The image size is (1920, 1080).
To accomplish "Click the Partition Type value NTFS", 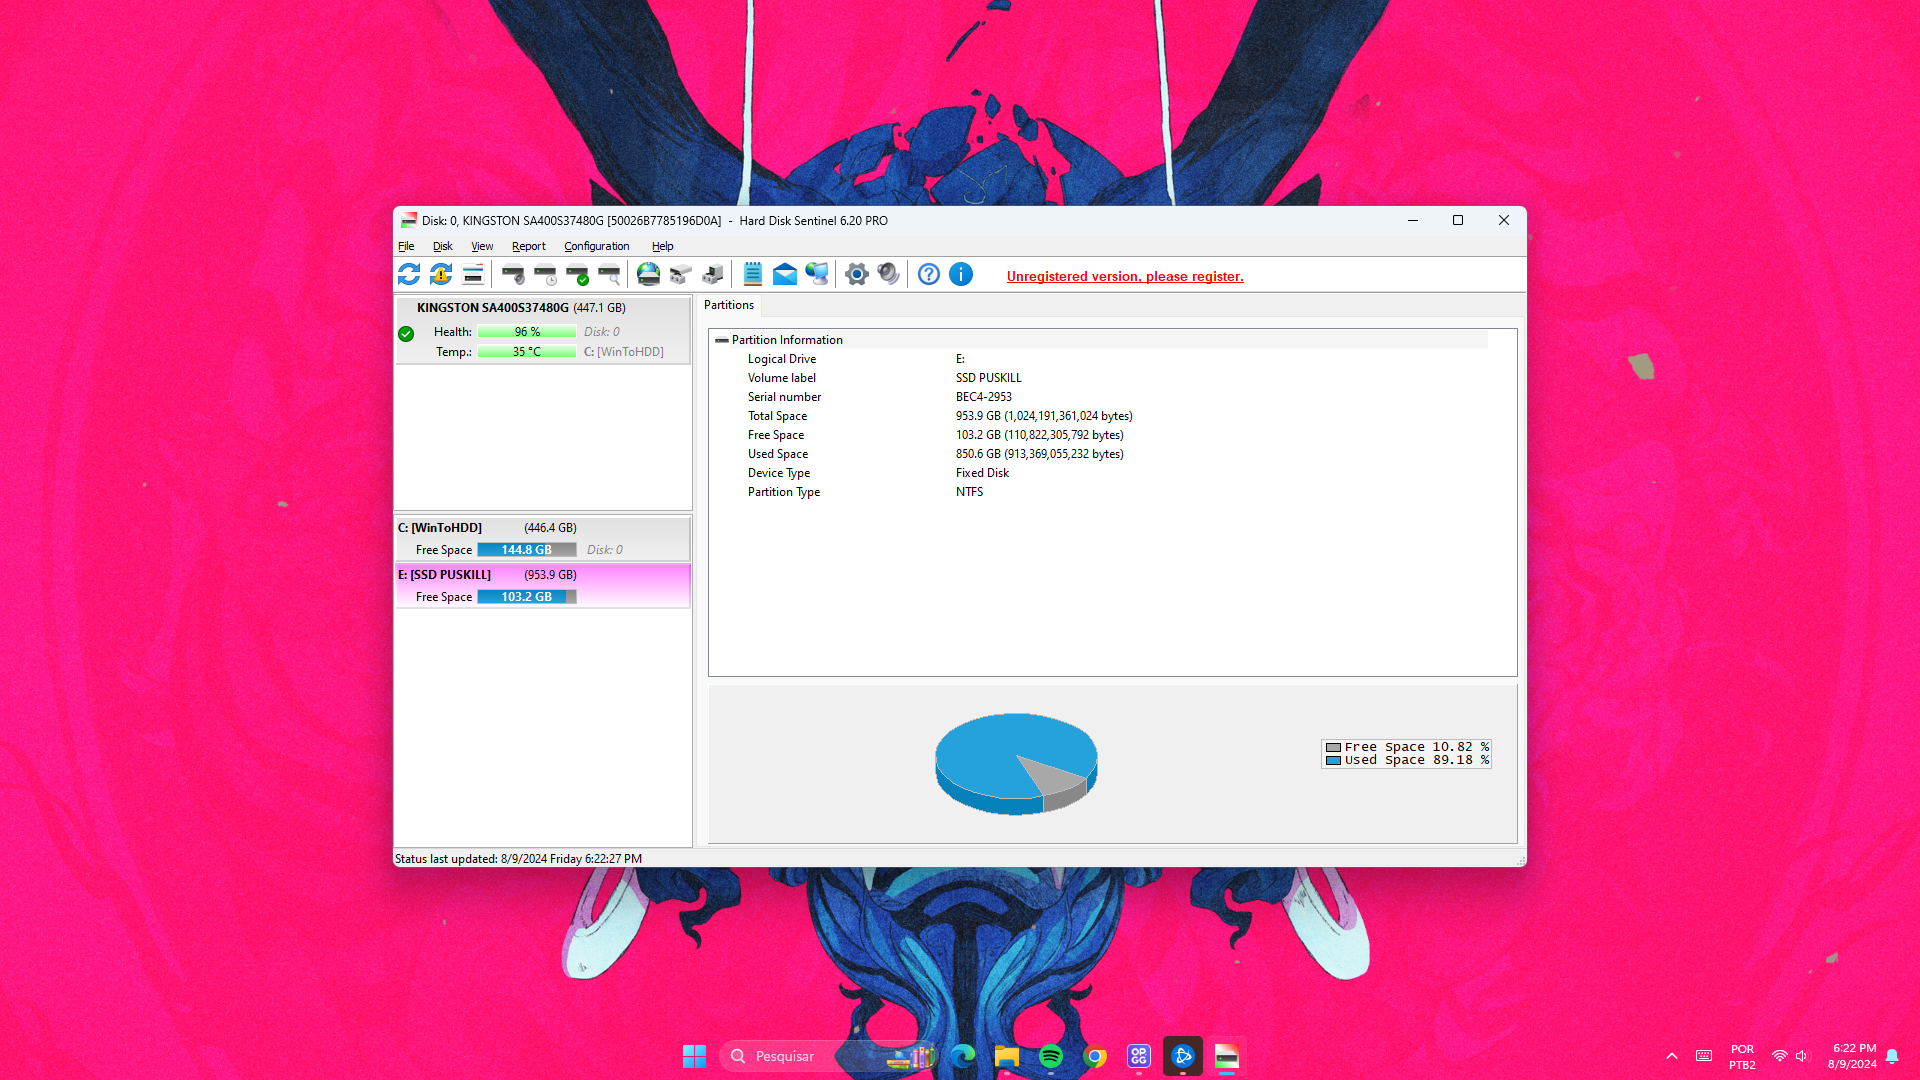I will 969,492.
